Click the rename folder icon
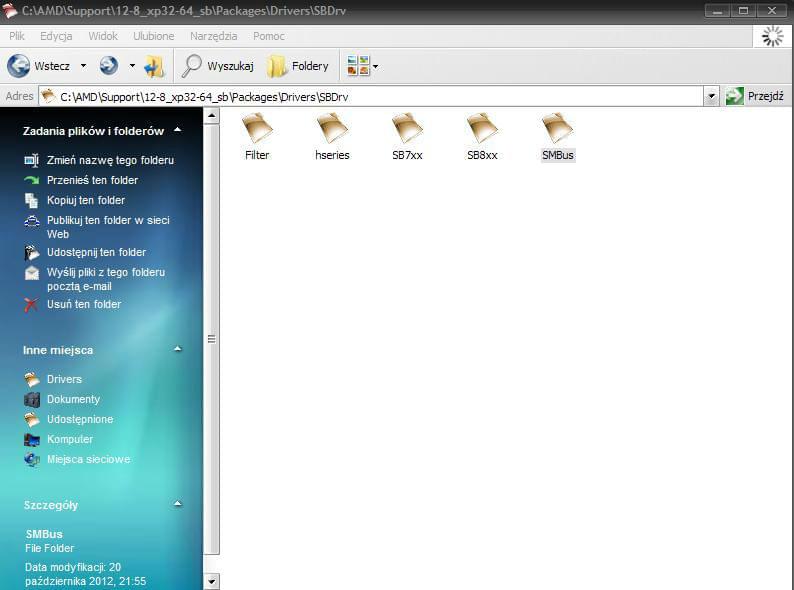 (x=31, y=161)
